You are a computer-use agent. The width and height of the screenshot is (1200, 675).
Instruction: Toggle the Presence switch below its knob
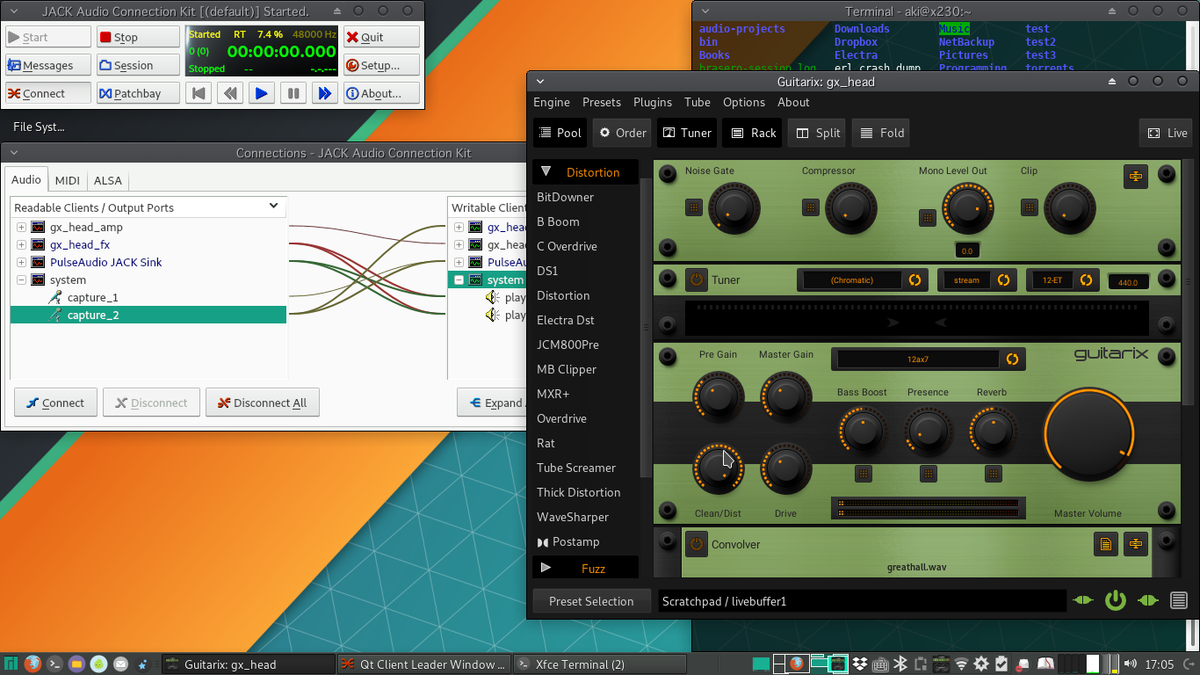[928, 473]
